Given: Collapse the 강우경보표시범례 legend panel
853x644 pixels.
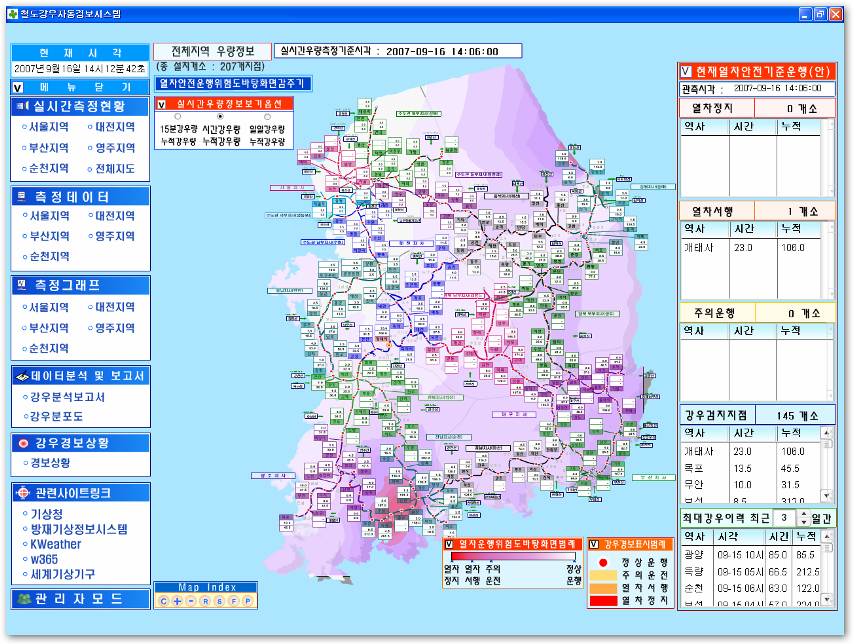Looking at the screenshot, I should click(595, 544).
